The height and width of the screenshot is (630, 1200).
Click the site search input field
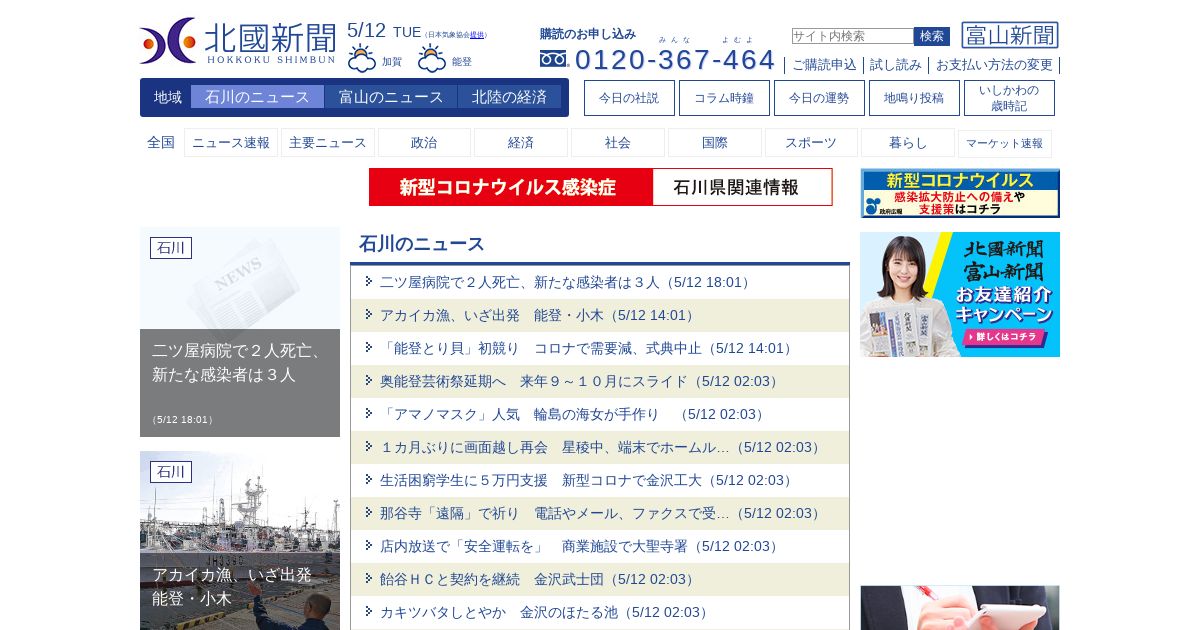click(x=852, y=36)
